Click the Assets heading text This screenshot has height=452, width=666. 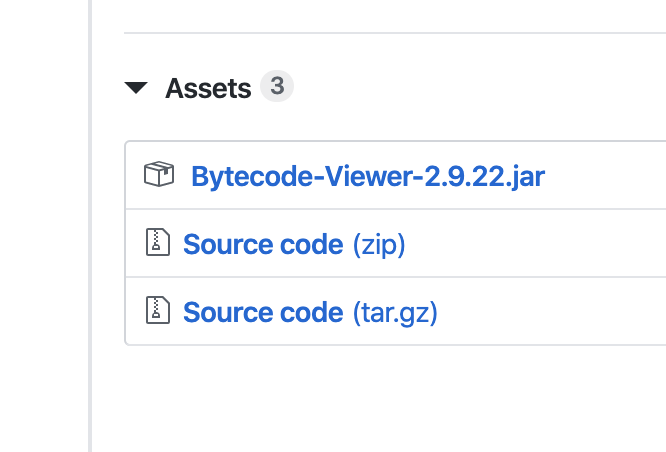(208, 88)
